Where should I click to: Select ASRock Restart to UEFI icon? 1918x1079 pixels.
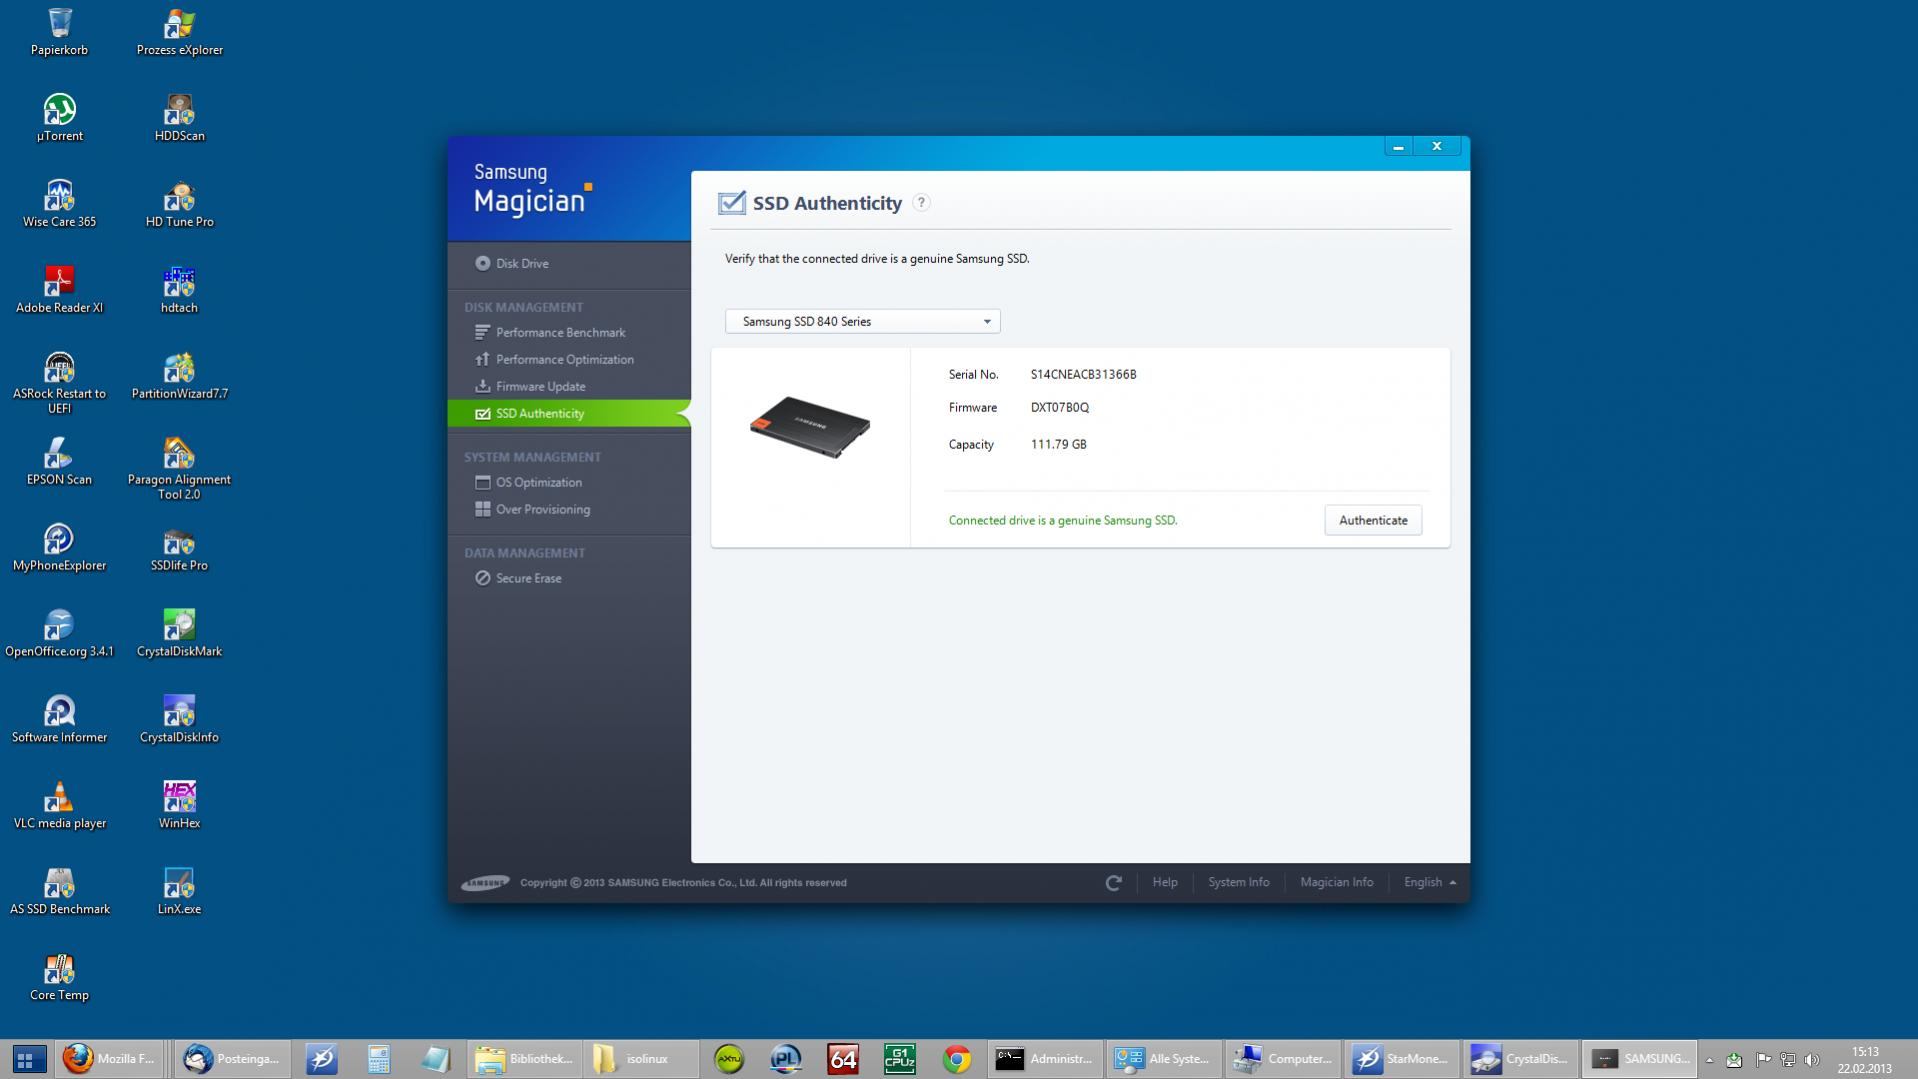pyautogui.click(x=59, y=383)
